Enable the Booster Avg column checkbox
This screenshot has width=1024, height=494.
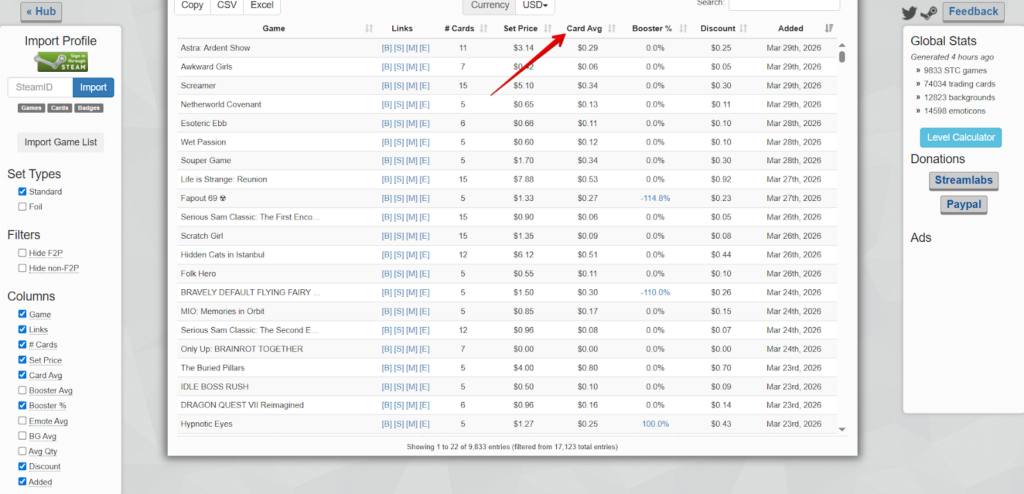pos(22,390)
